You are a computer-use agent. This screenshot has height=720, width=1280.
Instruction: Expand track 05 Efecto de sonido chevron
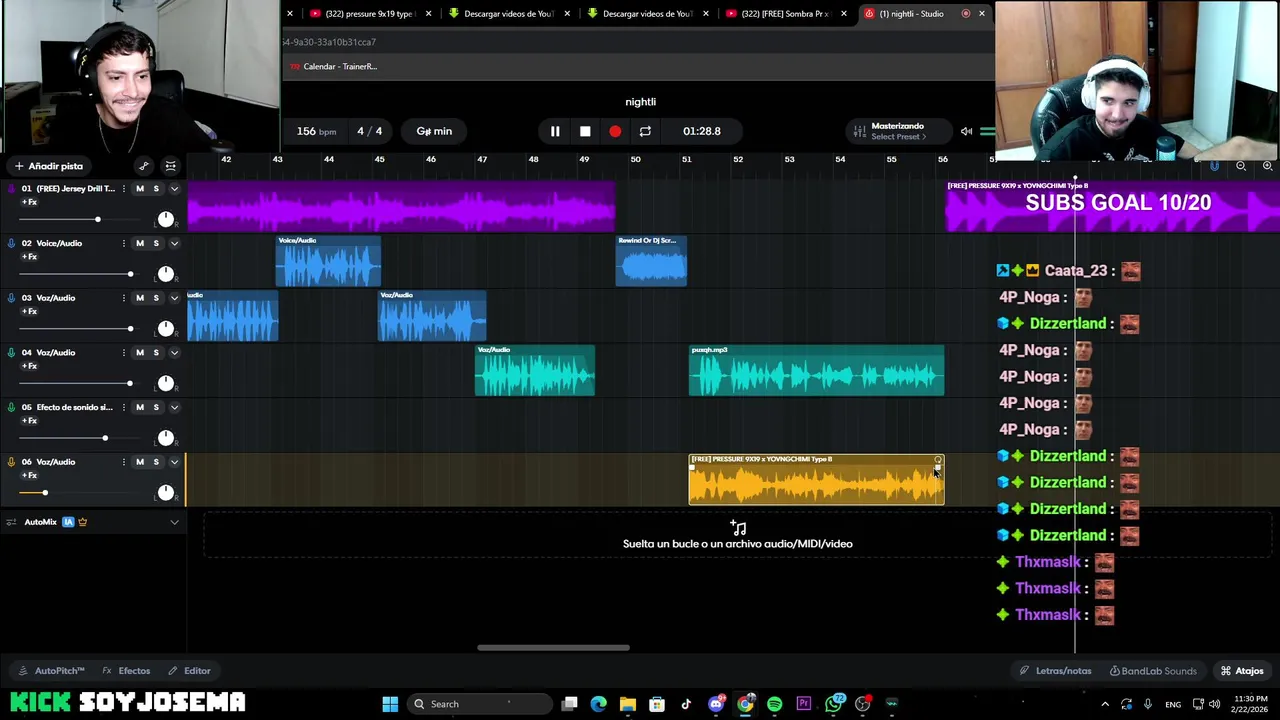tap(174, 407)
